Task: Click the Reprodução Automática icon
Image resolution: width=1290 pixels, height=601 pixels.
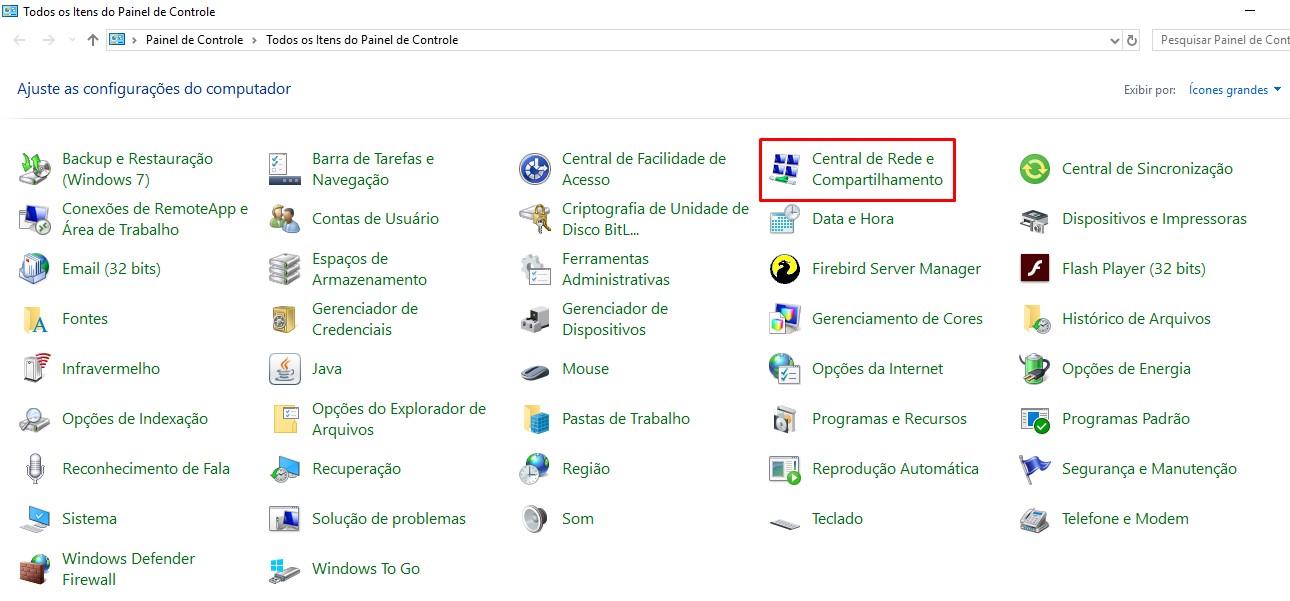Action: 785,469
